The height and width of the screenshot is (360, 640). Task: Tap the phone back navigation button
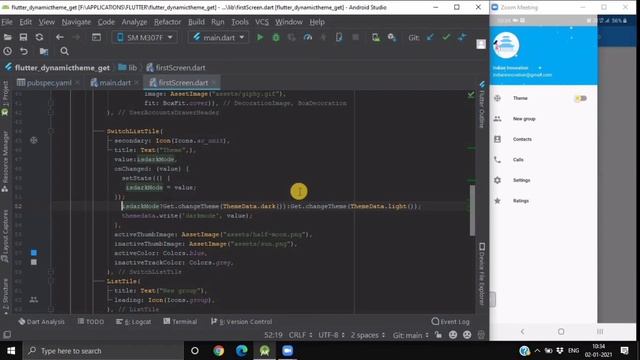coord(522,331)
